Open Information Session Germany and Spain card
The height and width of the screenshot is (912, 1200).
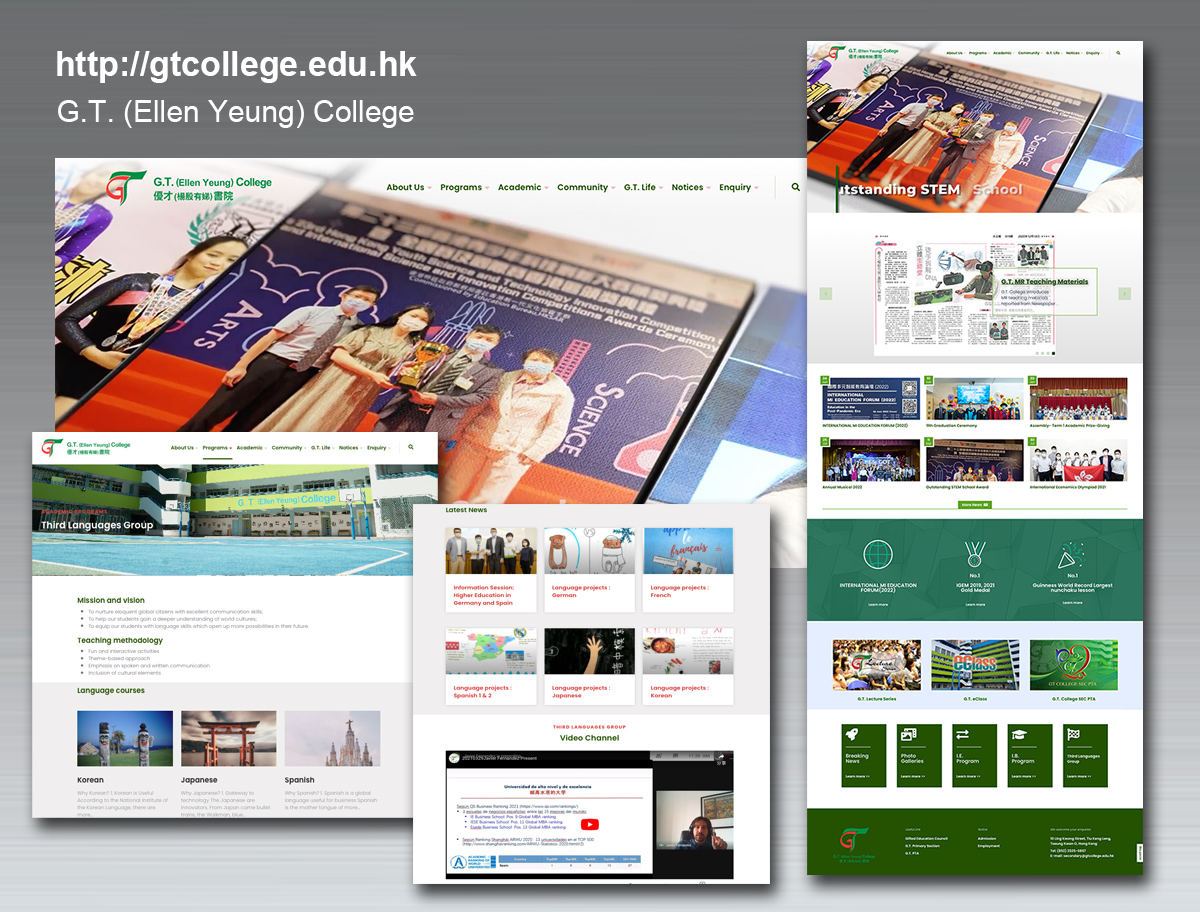tap(491, 570)
